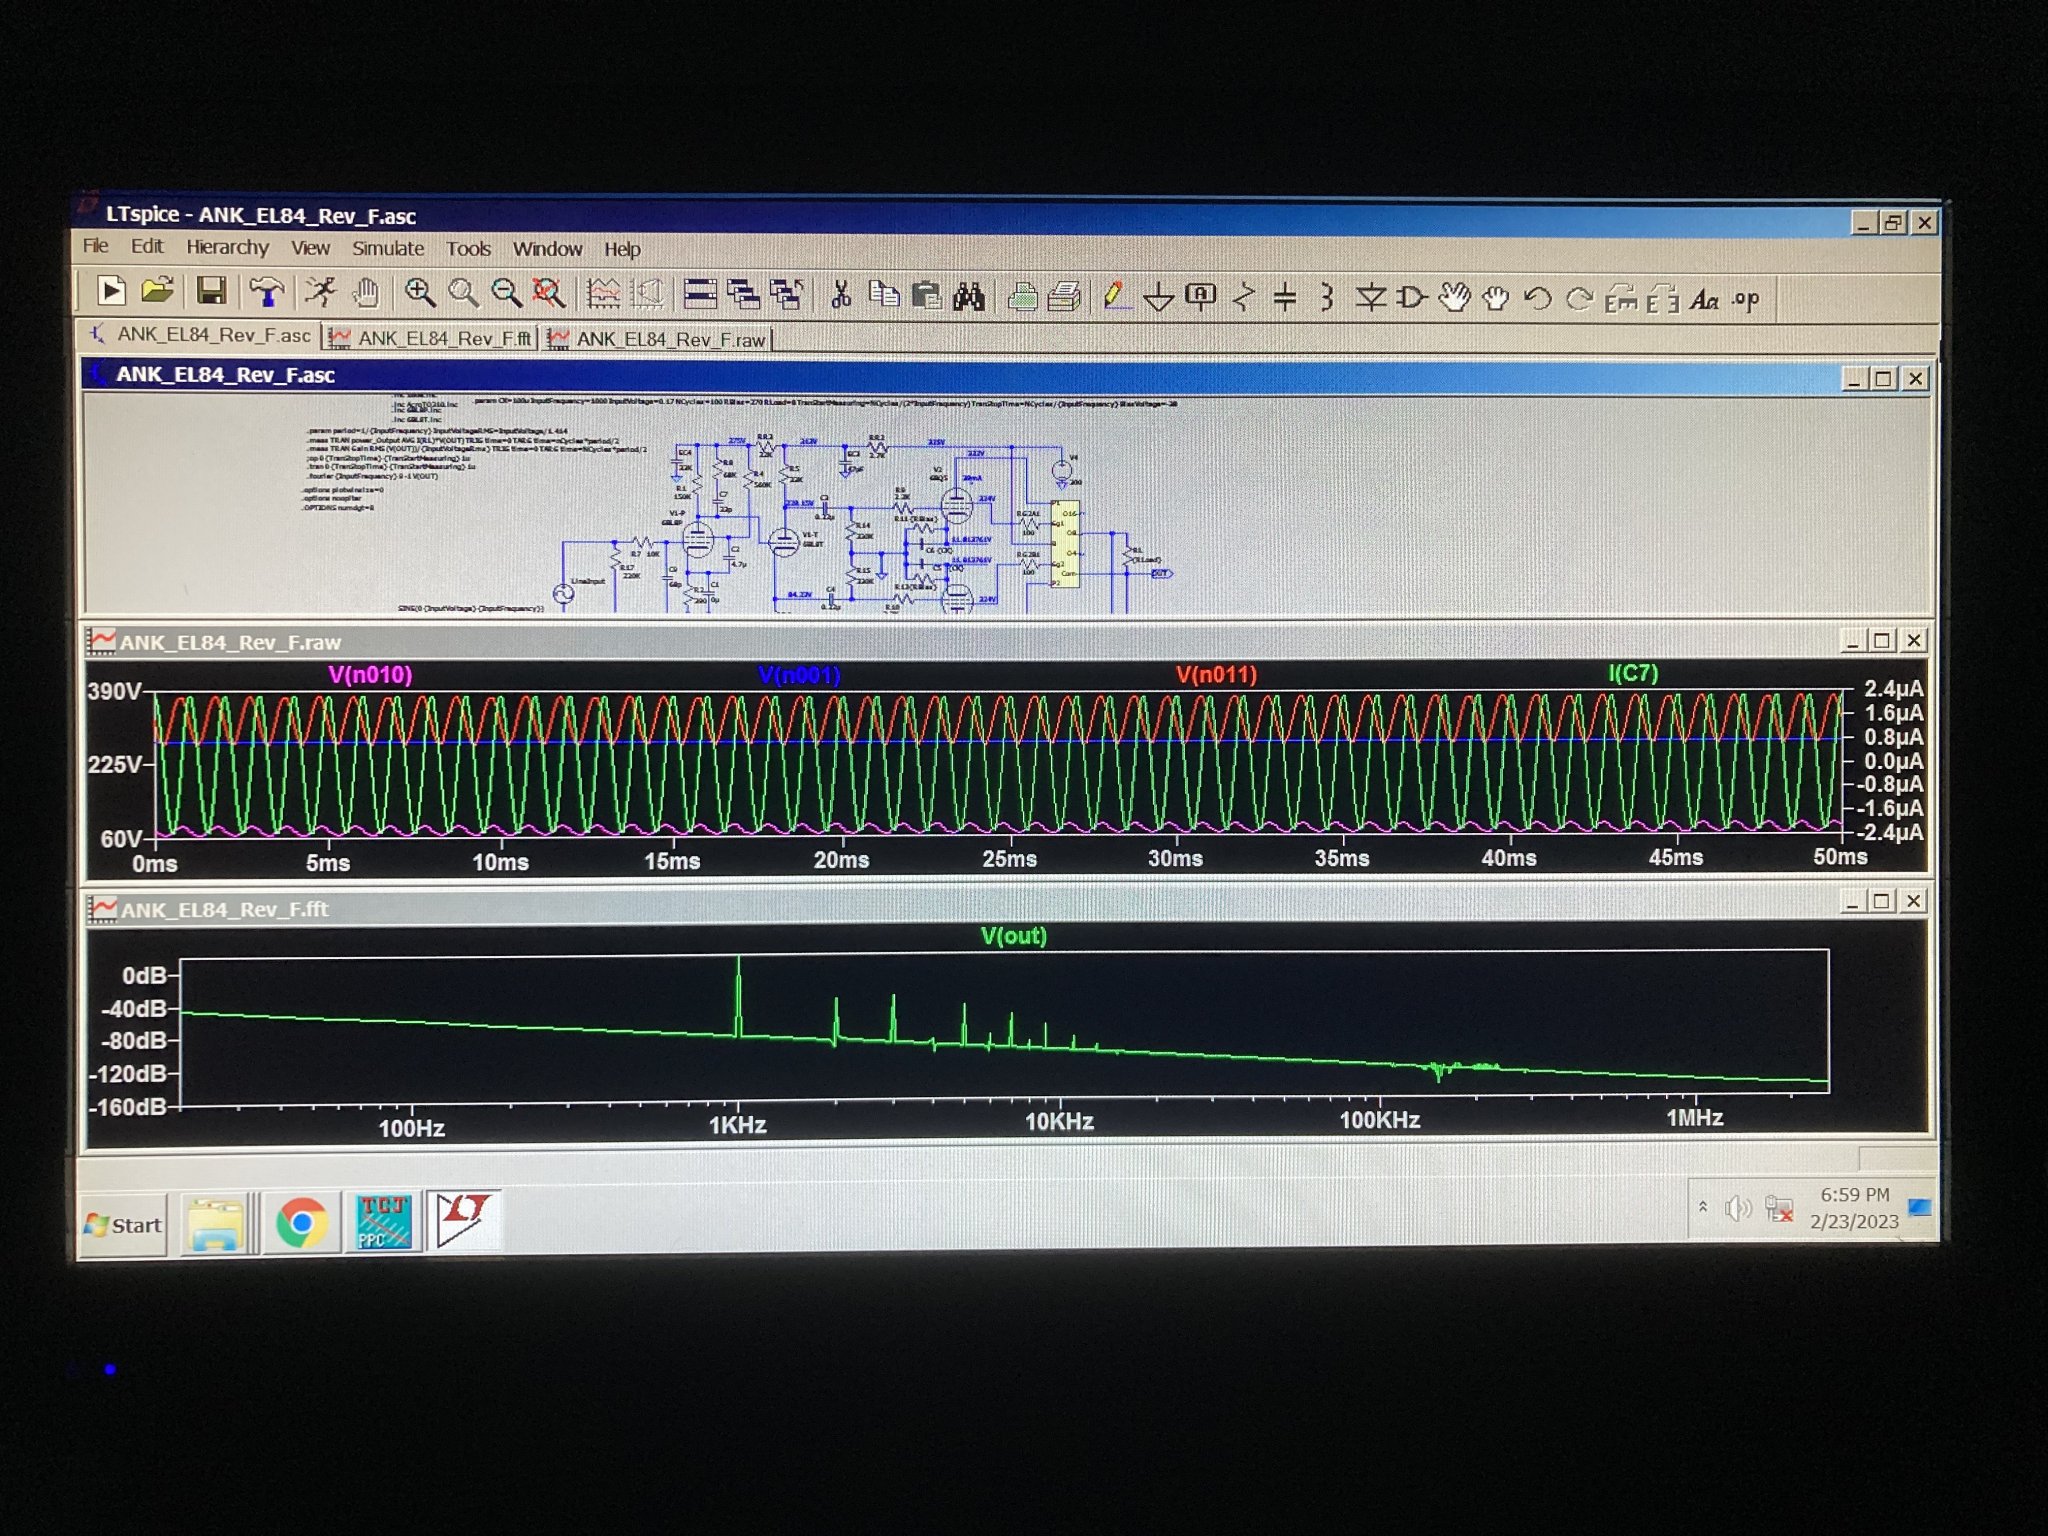The image size is (2048, 1536).
Task: Maximize the ANK_EL84_Rev_F.raw waveform window
Action: tap(1882, 640)
